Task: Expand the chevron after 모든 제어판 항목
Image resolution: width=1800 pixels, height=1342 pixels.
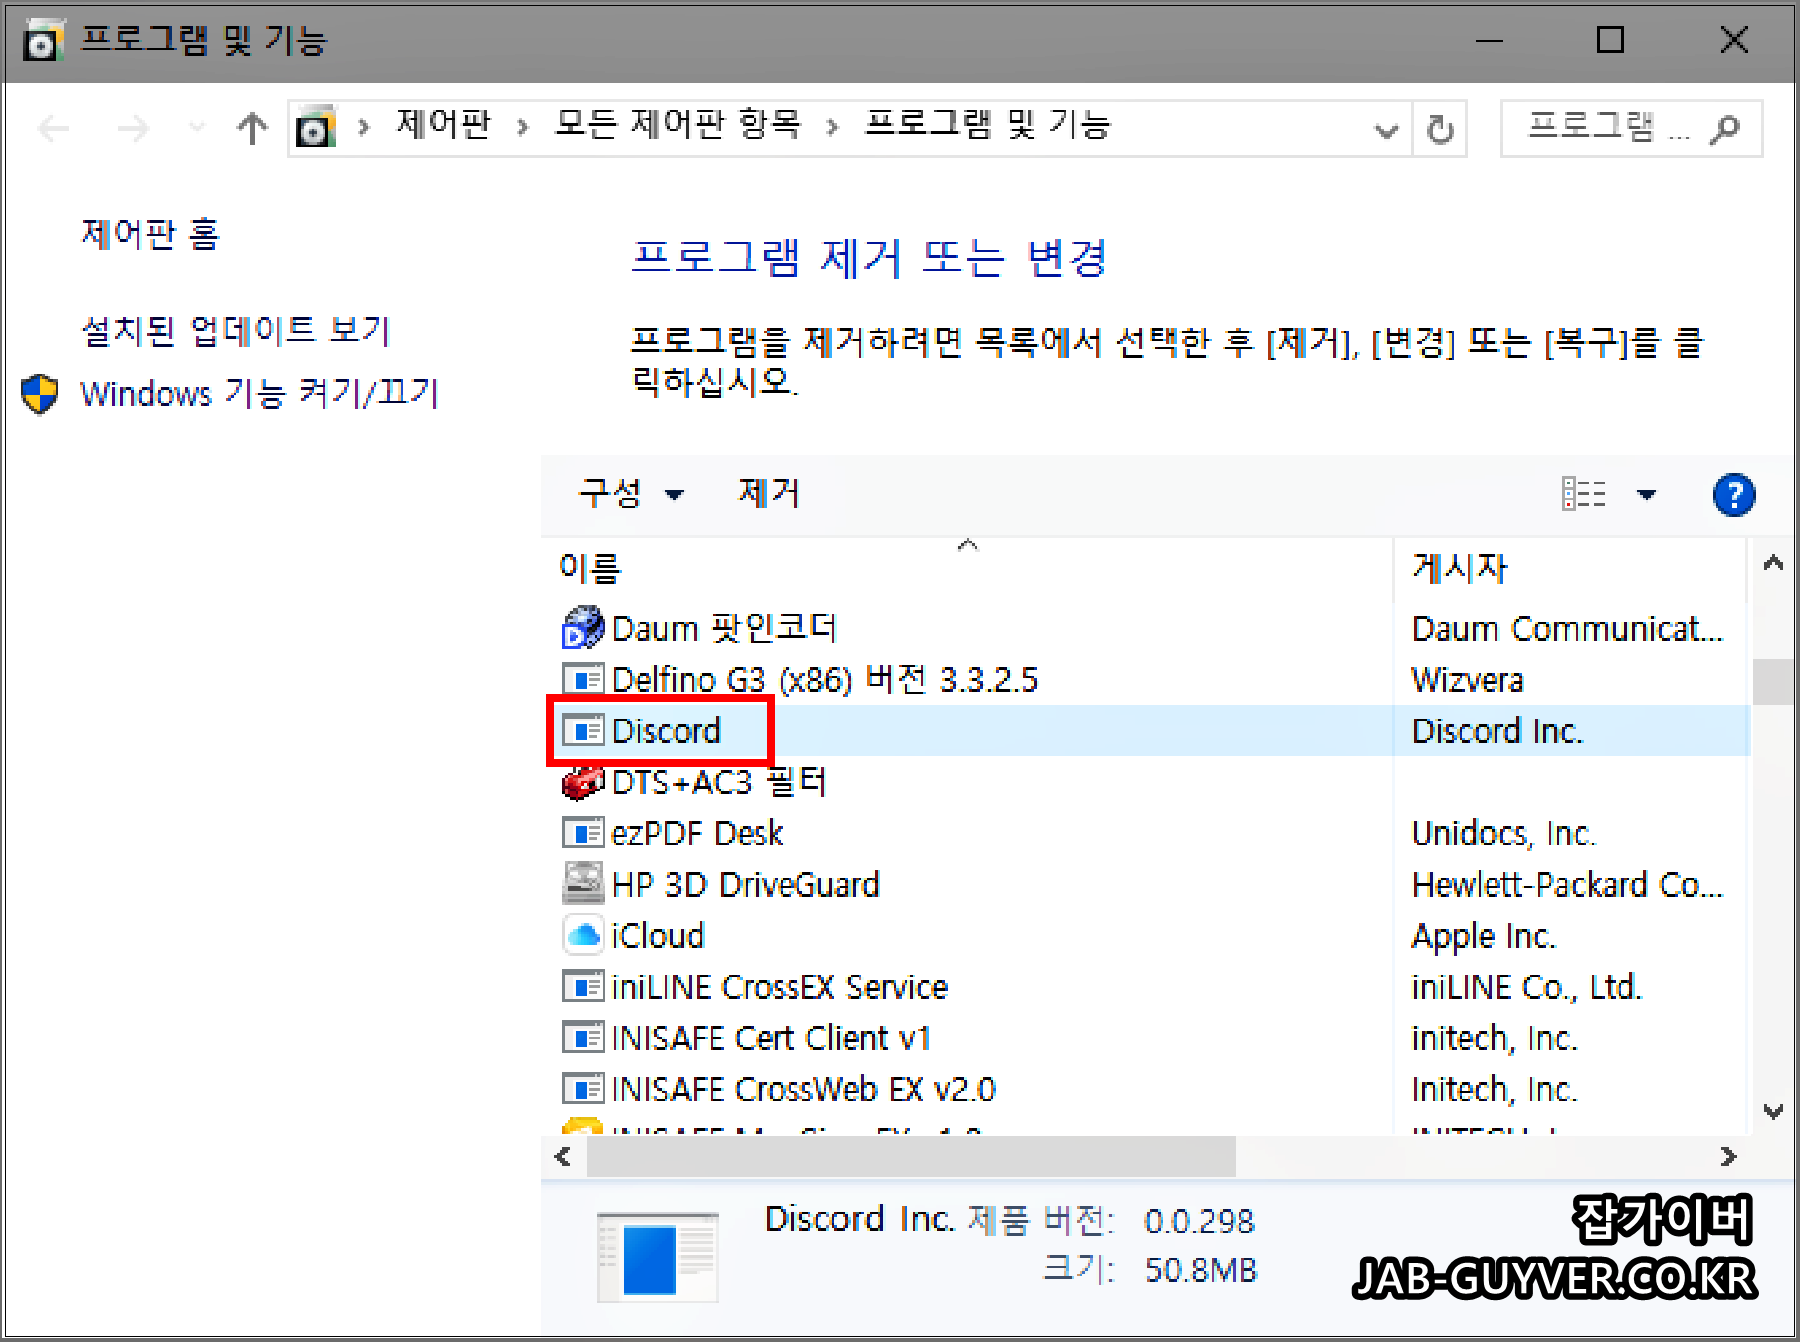Action: tap(832, 127)
